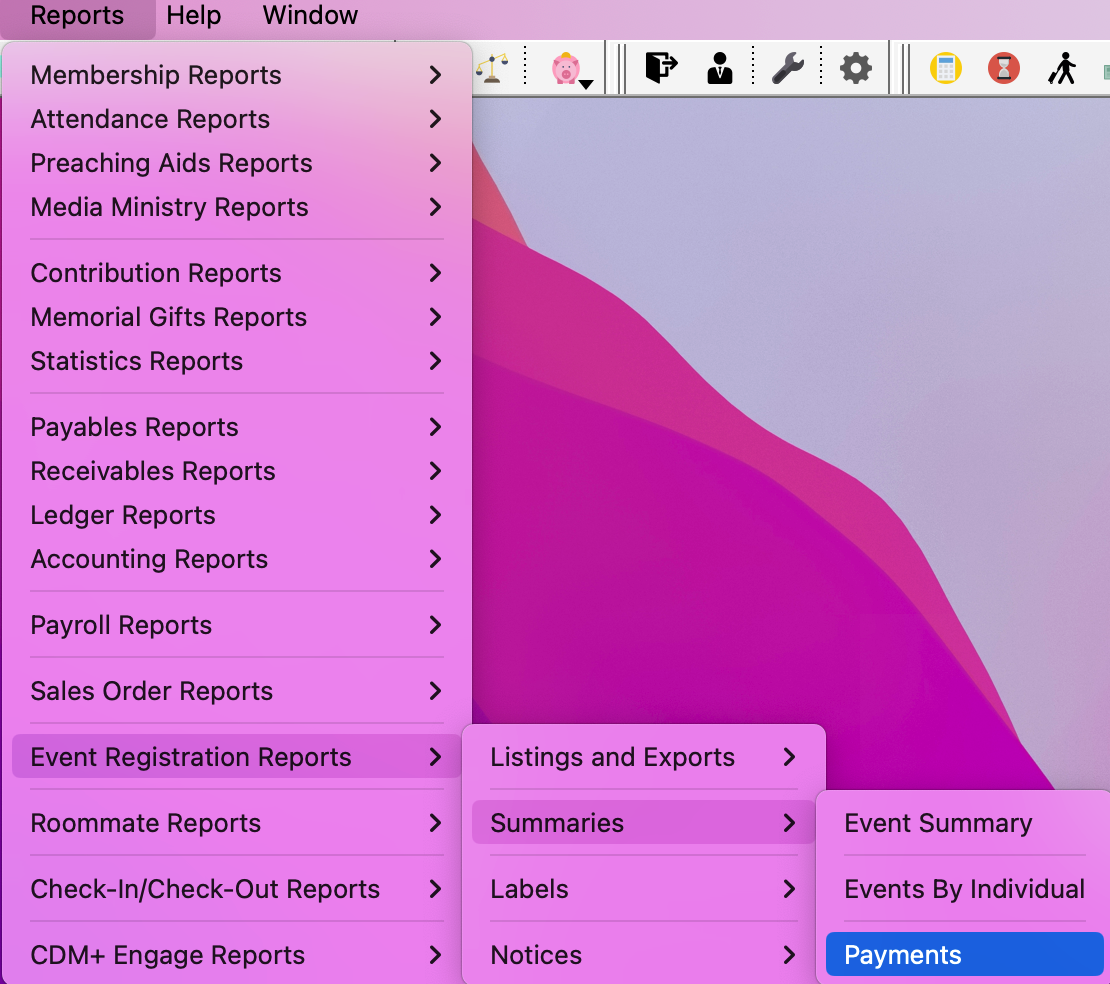Image resolution: width=1110 pixels, height=984 pixels.
Task: Expand the Membership Reports submenu arrow
Action: [x=435, y=75]
